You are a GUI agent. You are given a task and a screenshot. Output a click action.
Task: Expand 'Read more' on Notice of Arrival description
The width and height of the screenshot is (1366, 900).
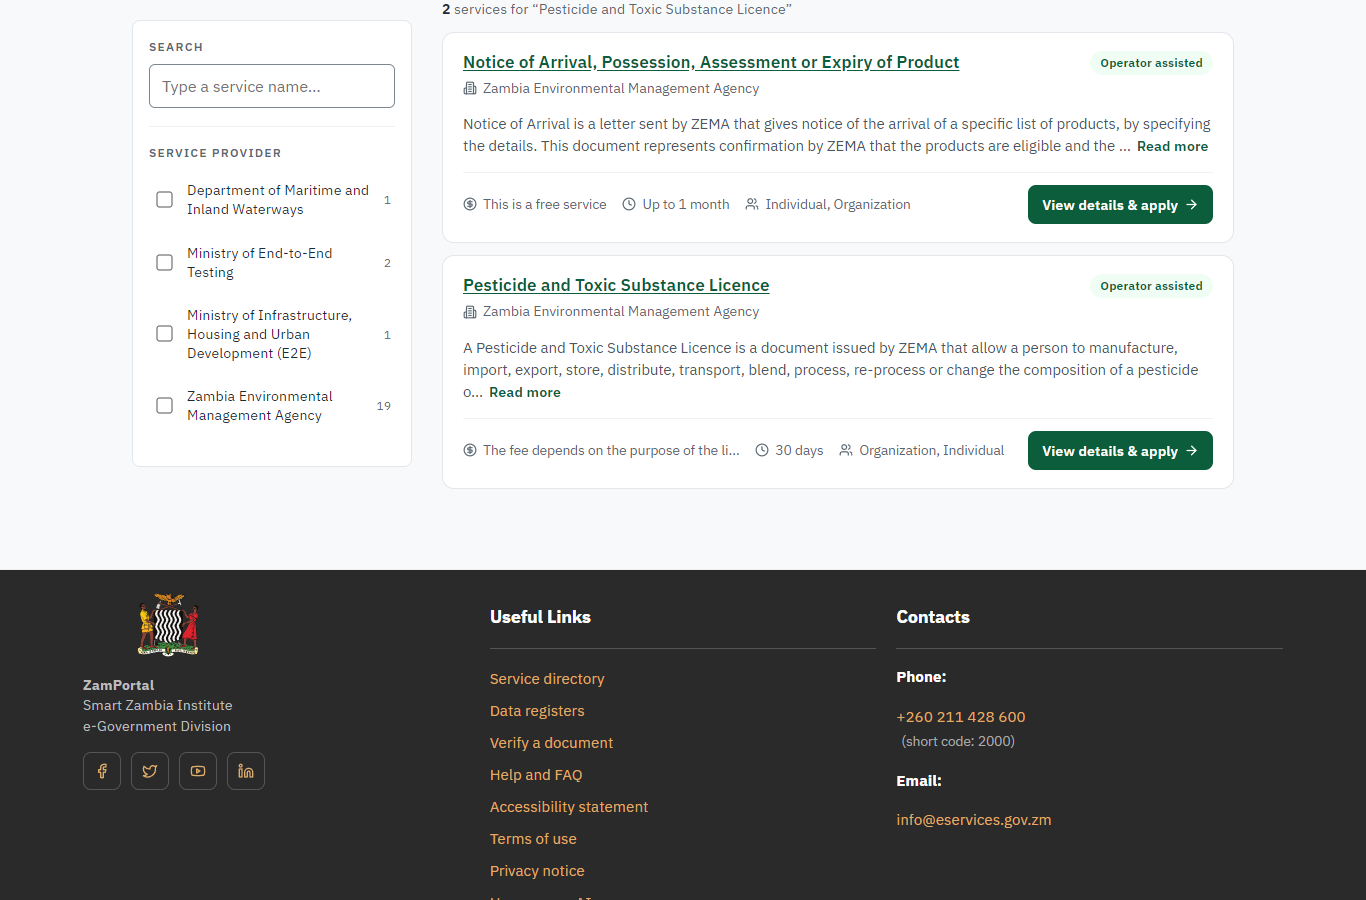[1172, 146]
